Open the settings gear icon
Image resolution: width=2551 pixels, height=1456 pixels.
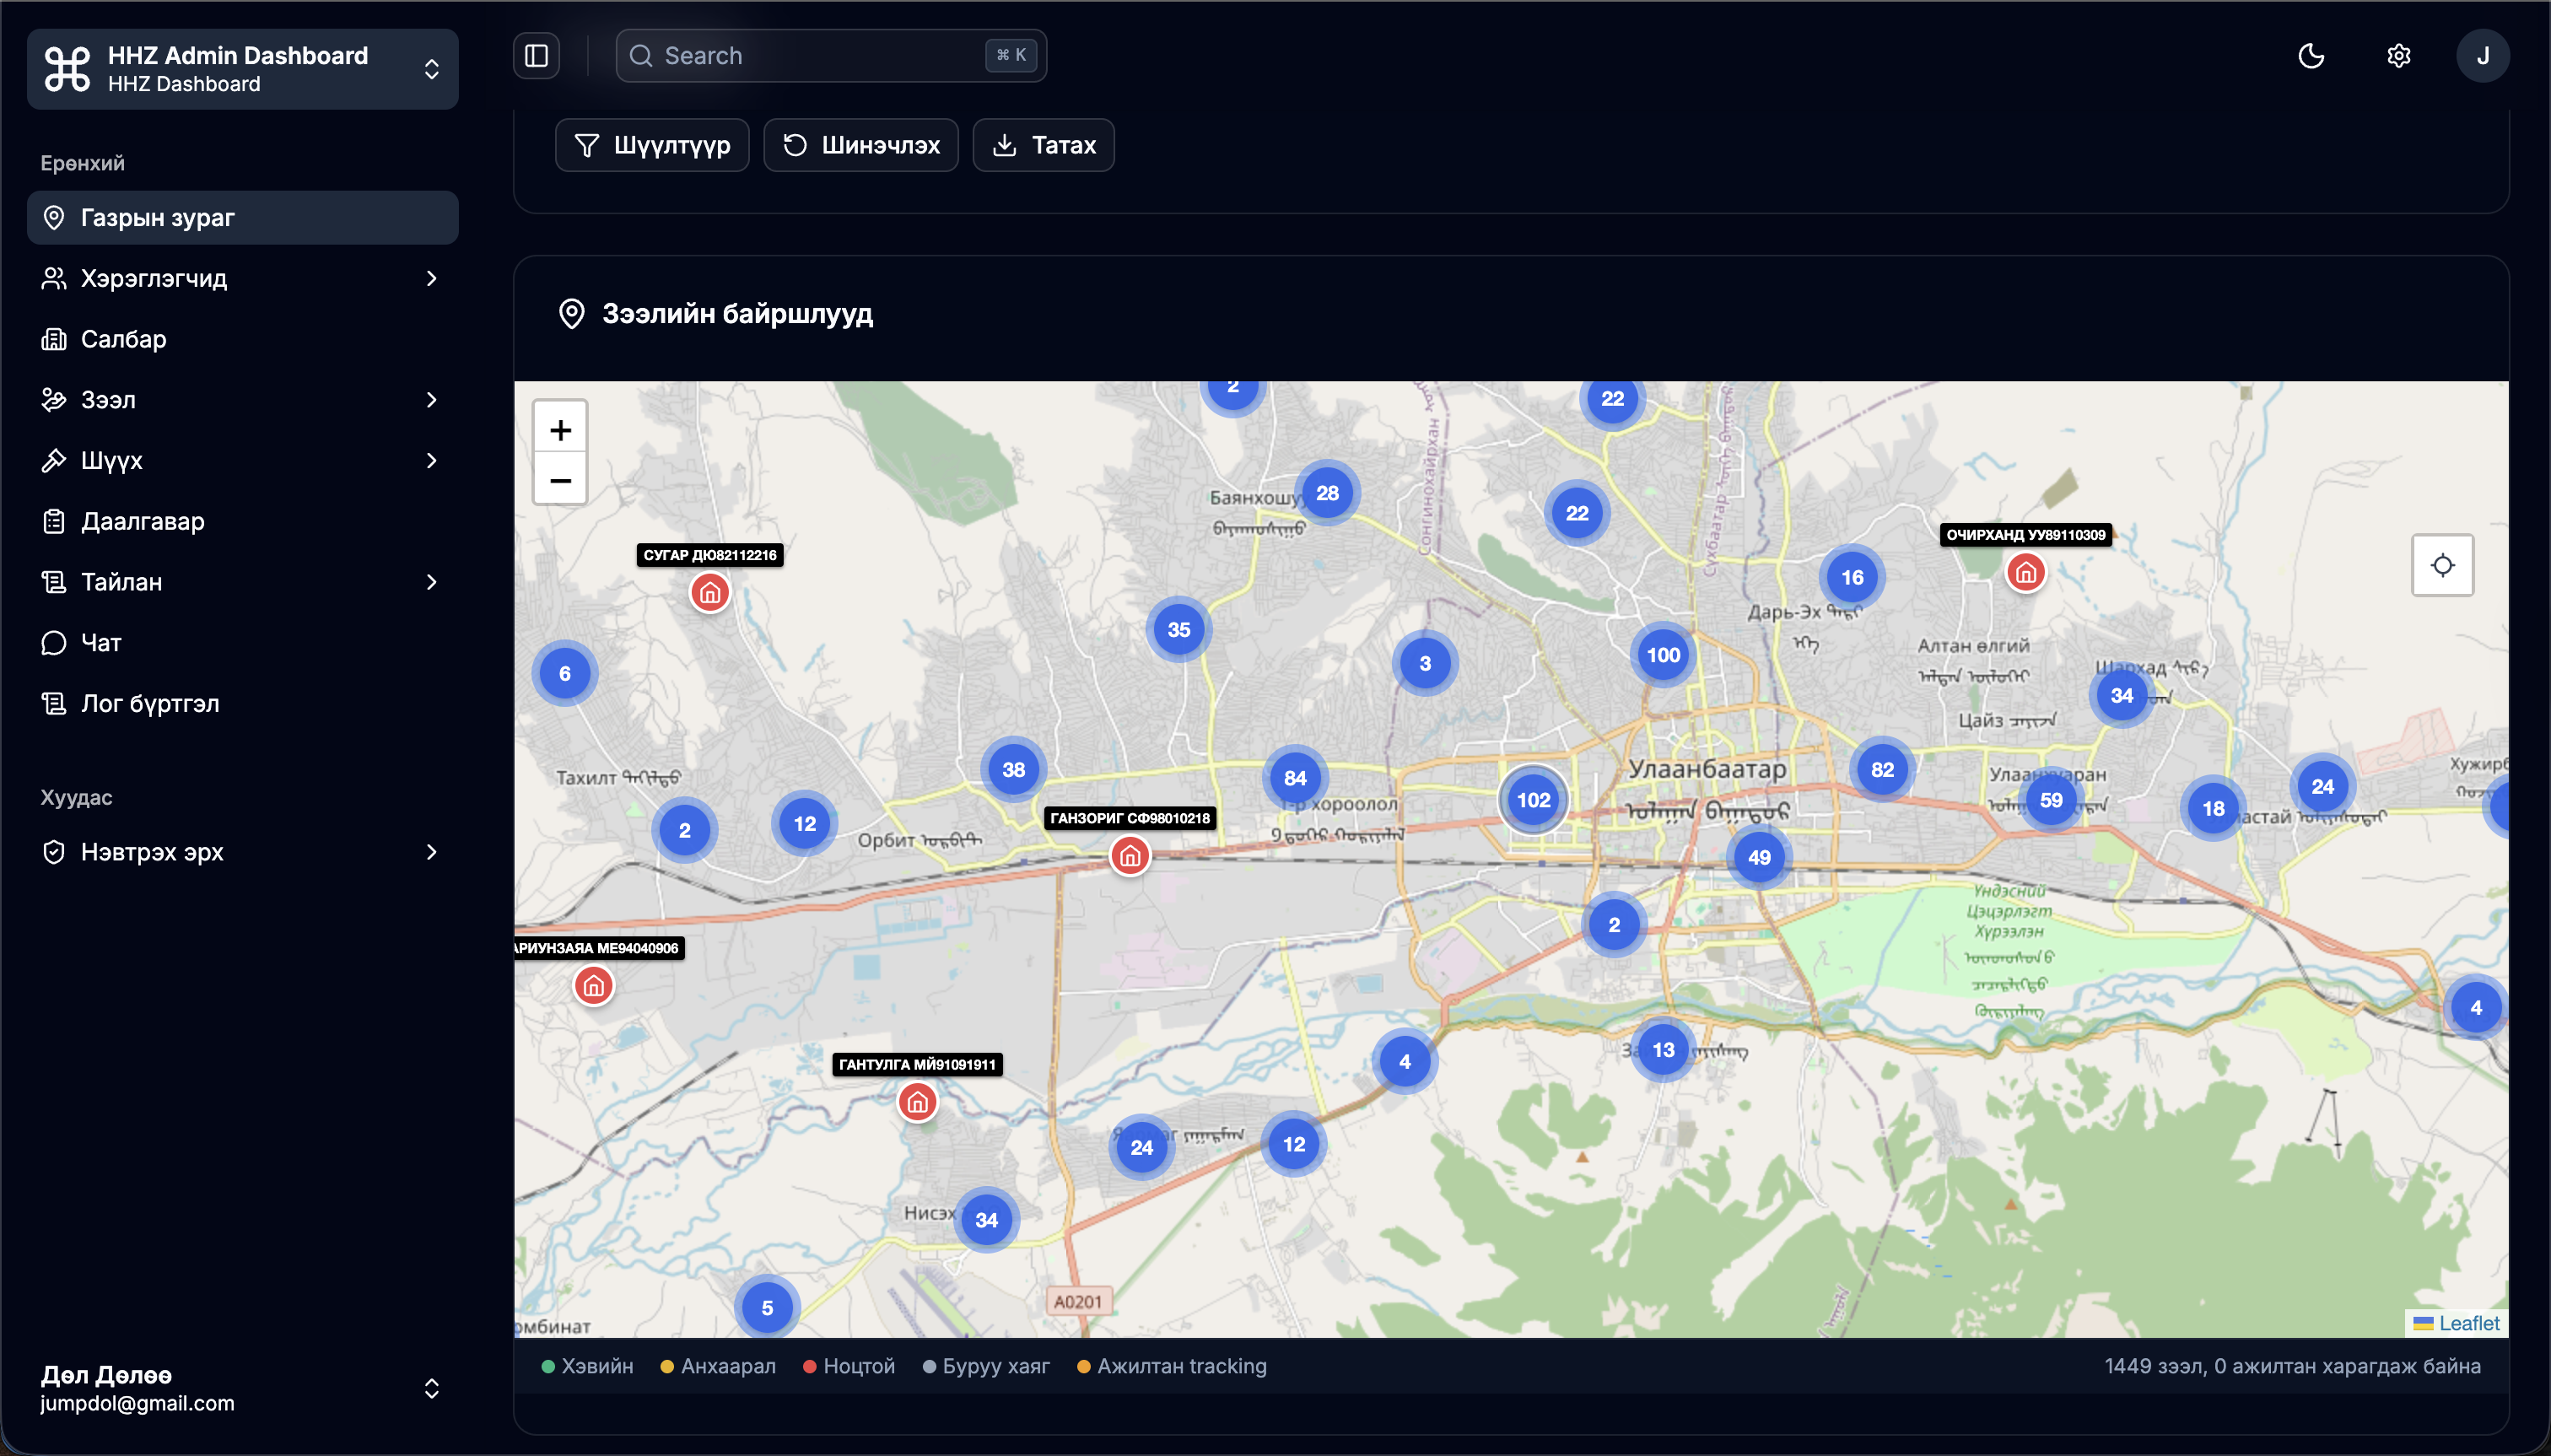coord(2398,56)
